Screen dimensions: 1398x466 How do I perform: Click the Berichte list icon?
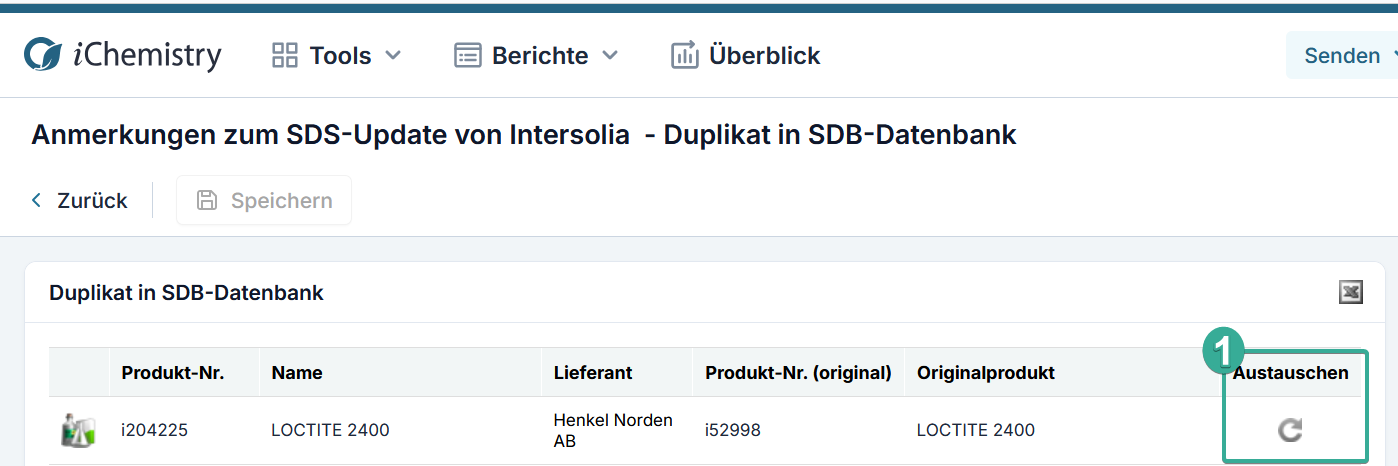coord(467,55)
